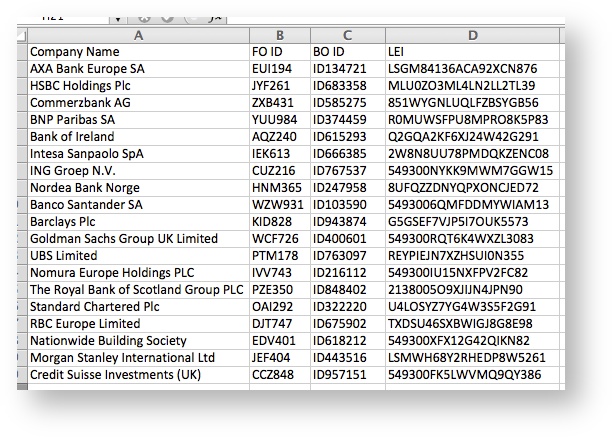Click FO ID cell 'AQZ240'

[280, 137]
